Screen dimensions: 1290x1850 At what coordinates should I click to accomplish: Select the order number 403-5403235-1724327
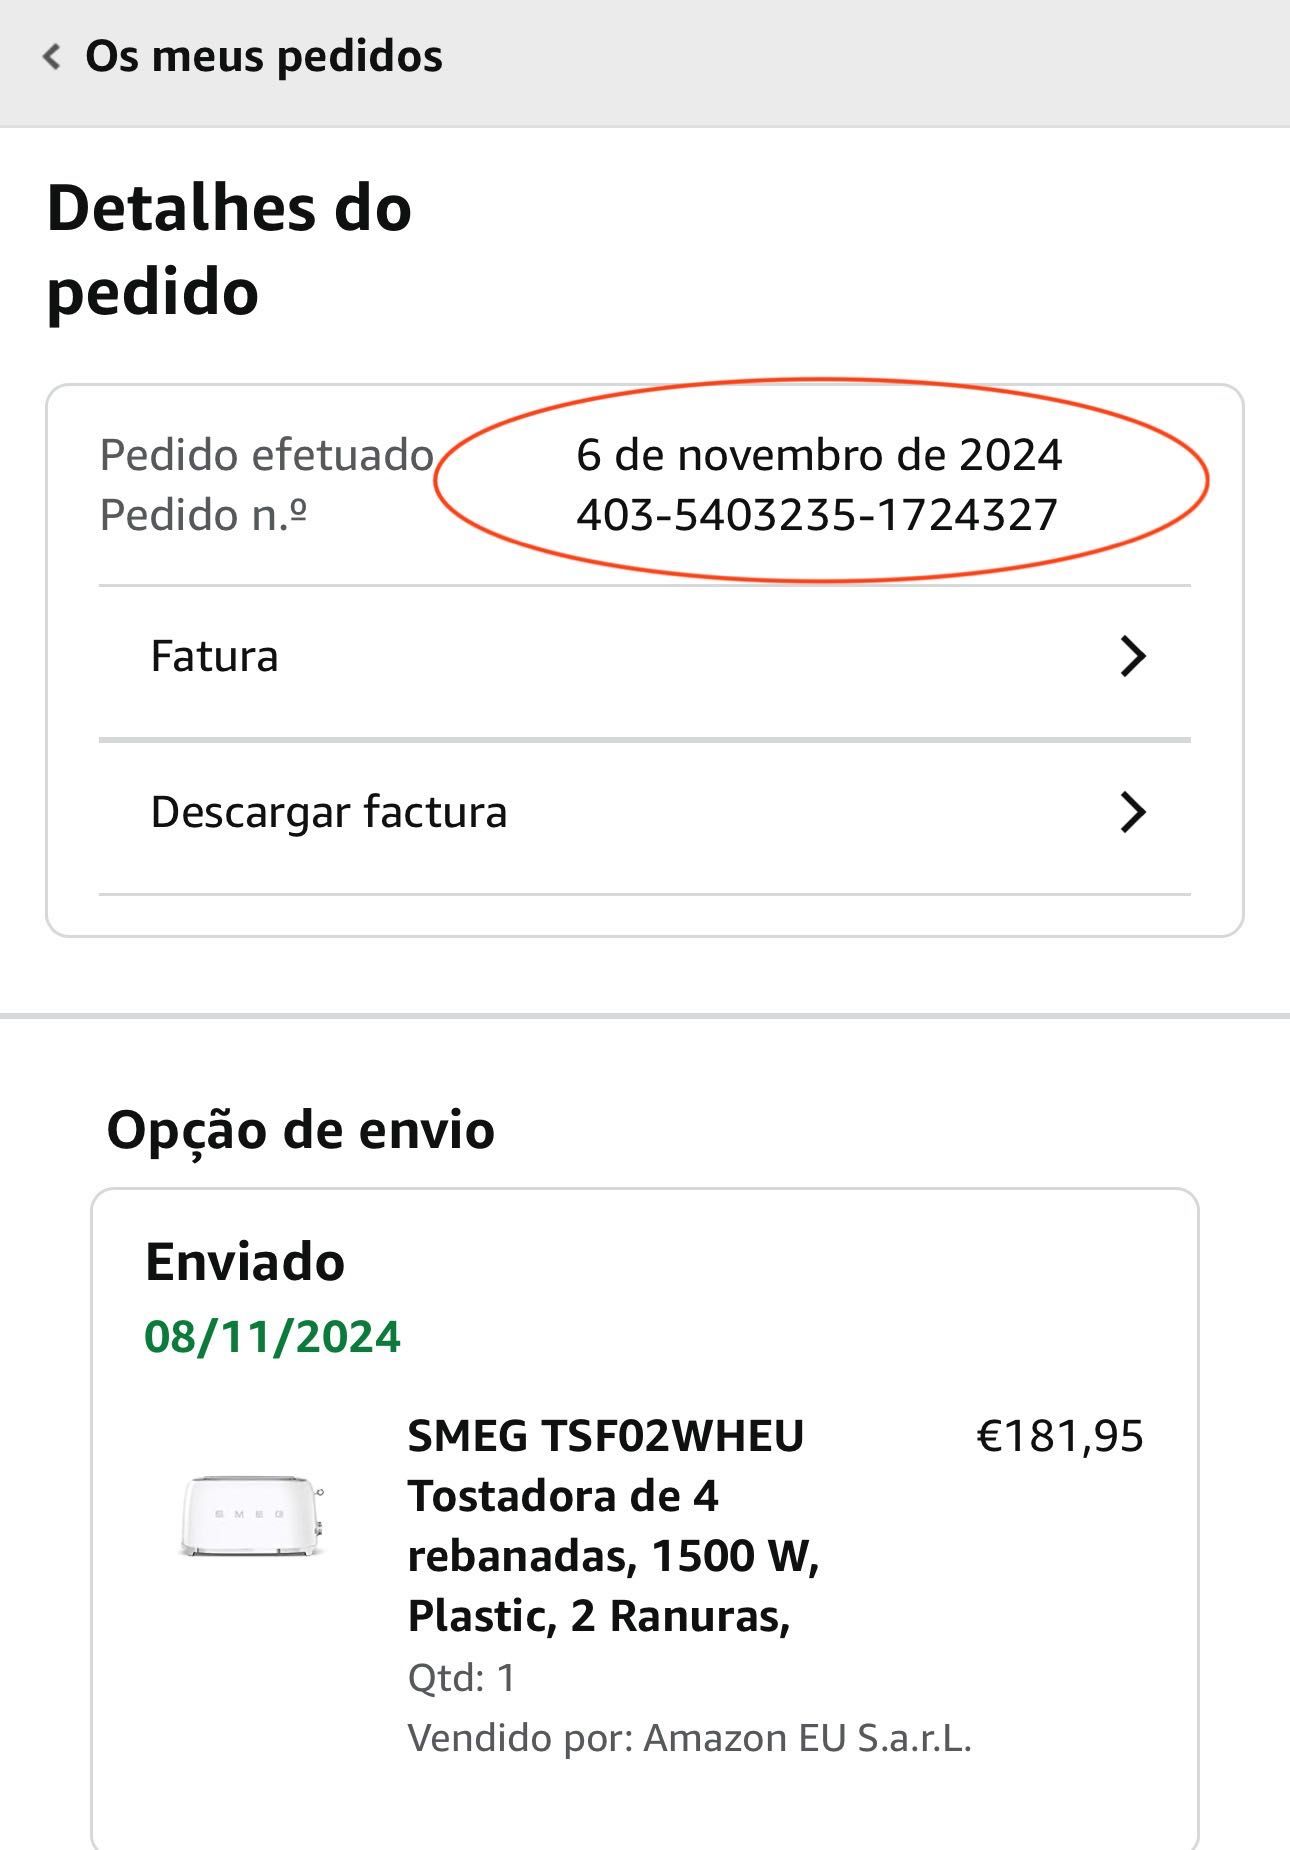pos(817,516)
